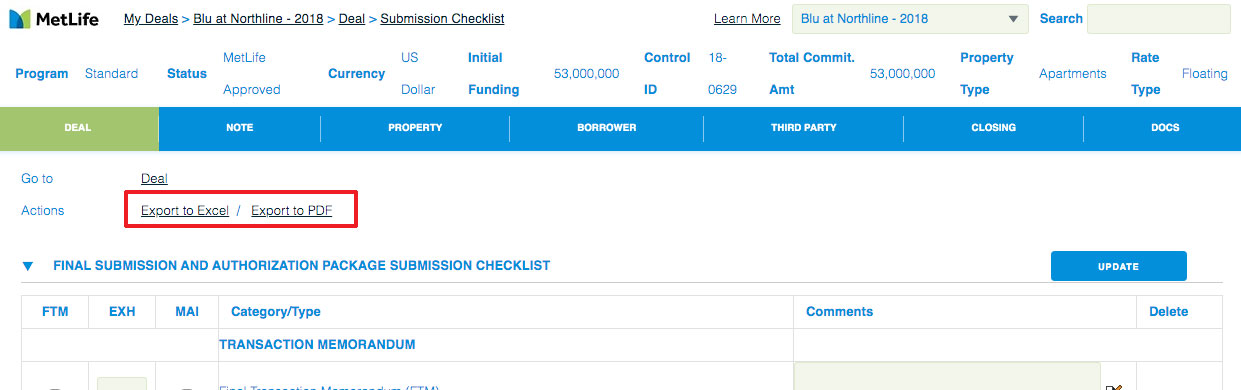
Task: Open the CLOSING tab
Action: (993, 128)
